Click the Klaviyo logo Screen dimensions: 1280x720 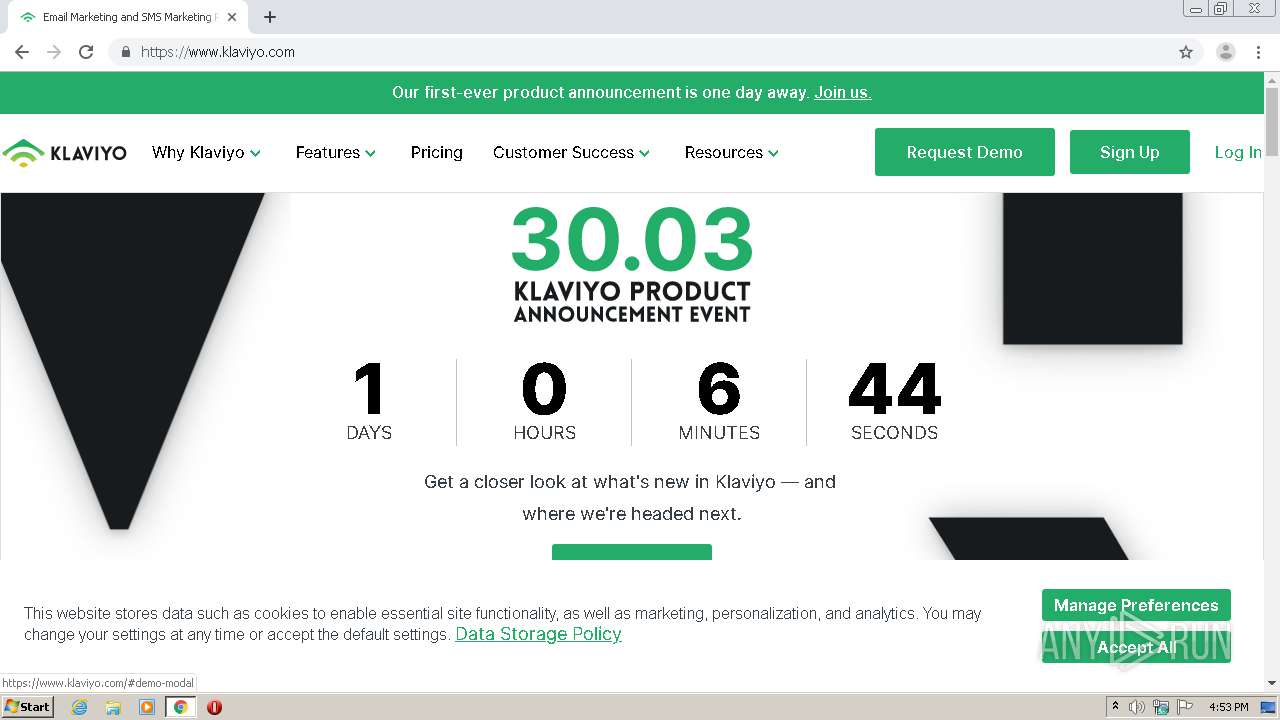tap(65, 153)
